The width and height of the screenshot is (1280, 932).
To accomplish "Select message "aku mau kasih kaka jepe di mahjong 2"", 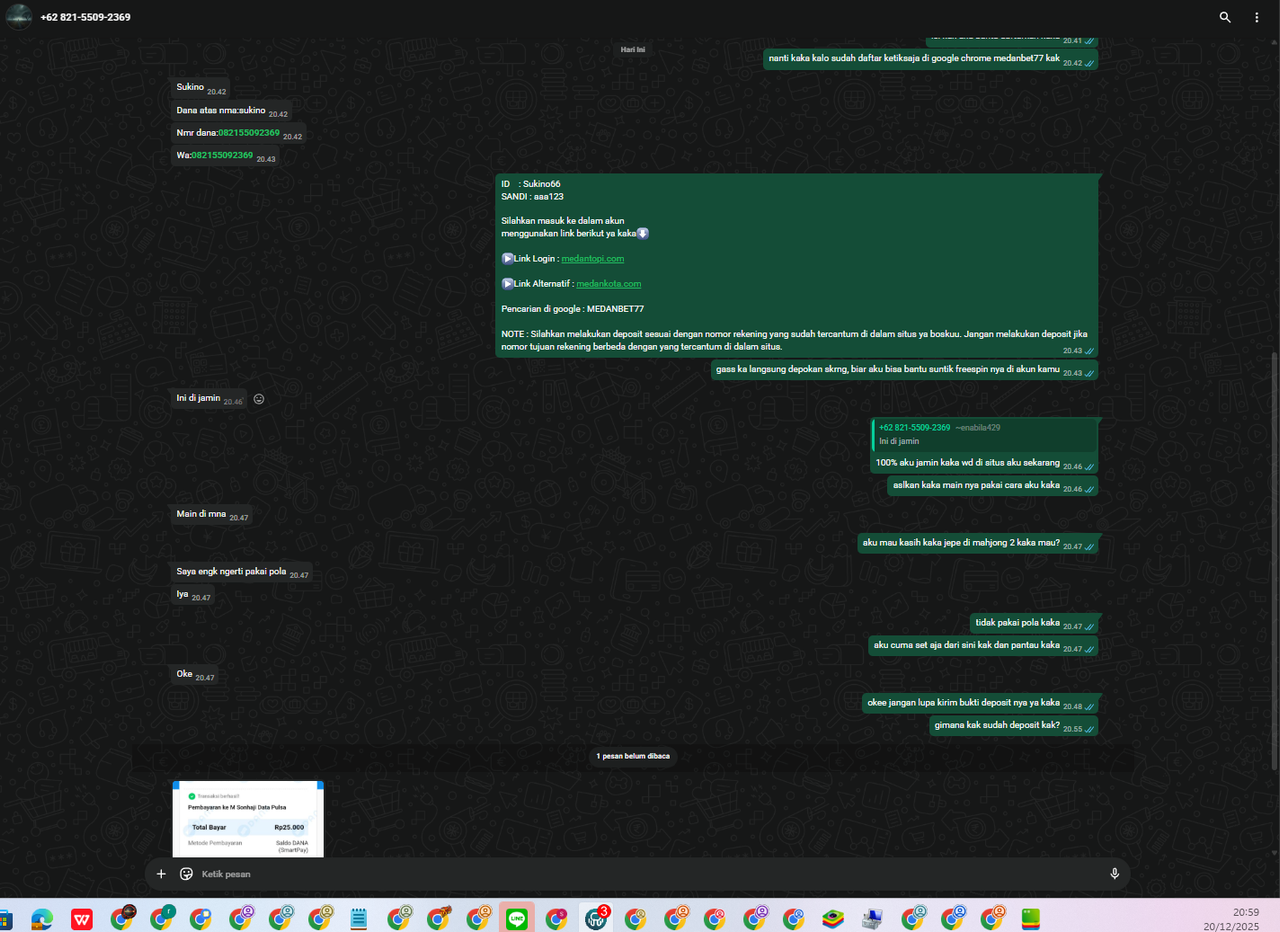I will click(977, 544).
